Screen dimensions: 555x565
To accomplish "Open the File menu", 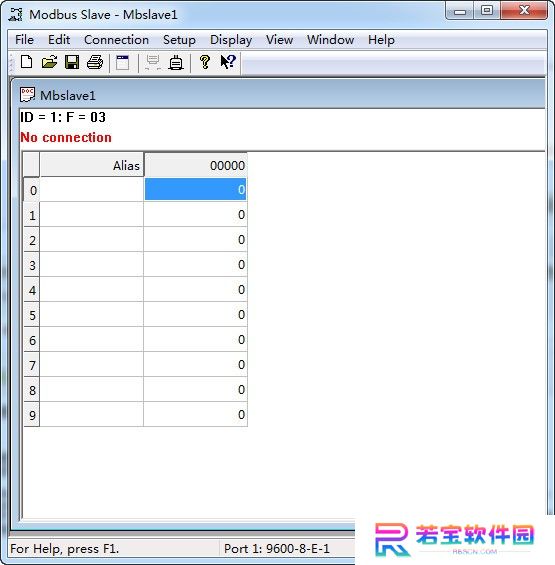I will pyautogui.click(x=25, y=40).
